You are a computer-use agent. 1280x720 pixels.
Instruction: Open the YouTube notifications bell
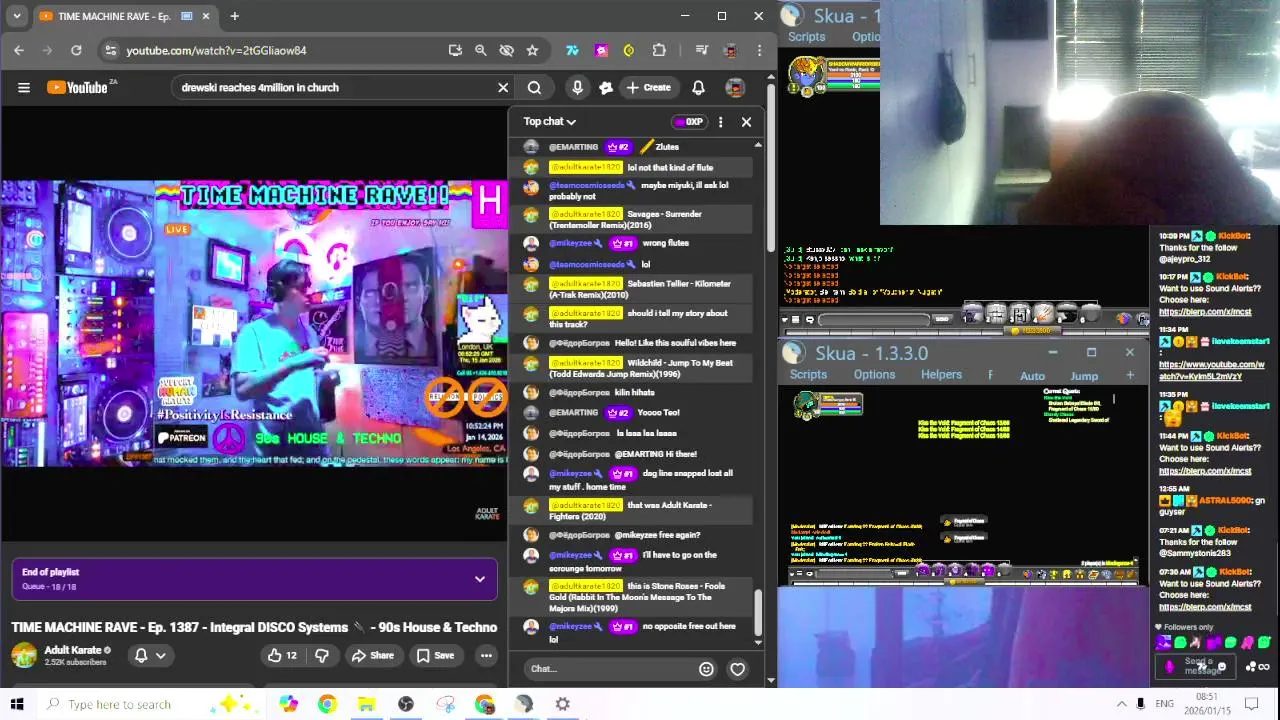click(698, 88)
